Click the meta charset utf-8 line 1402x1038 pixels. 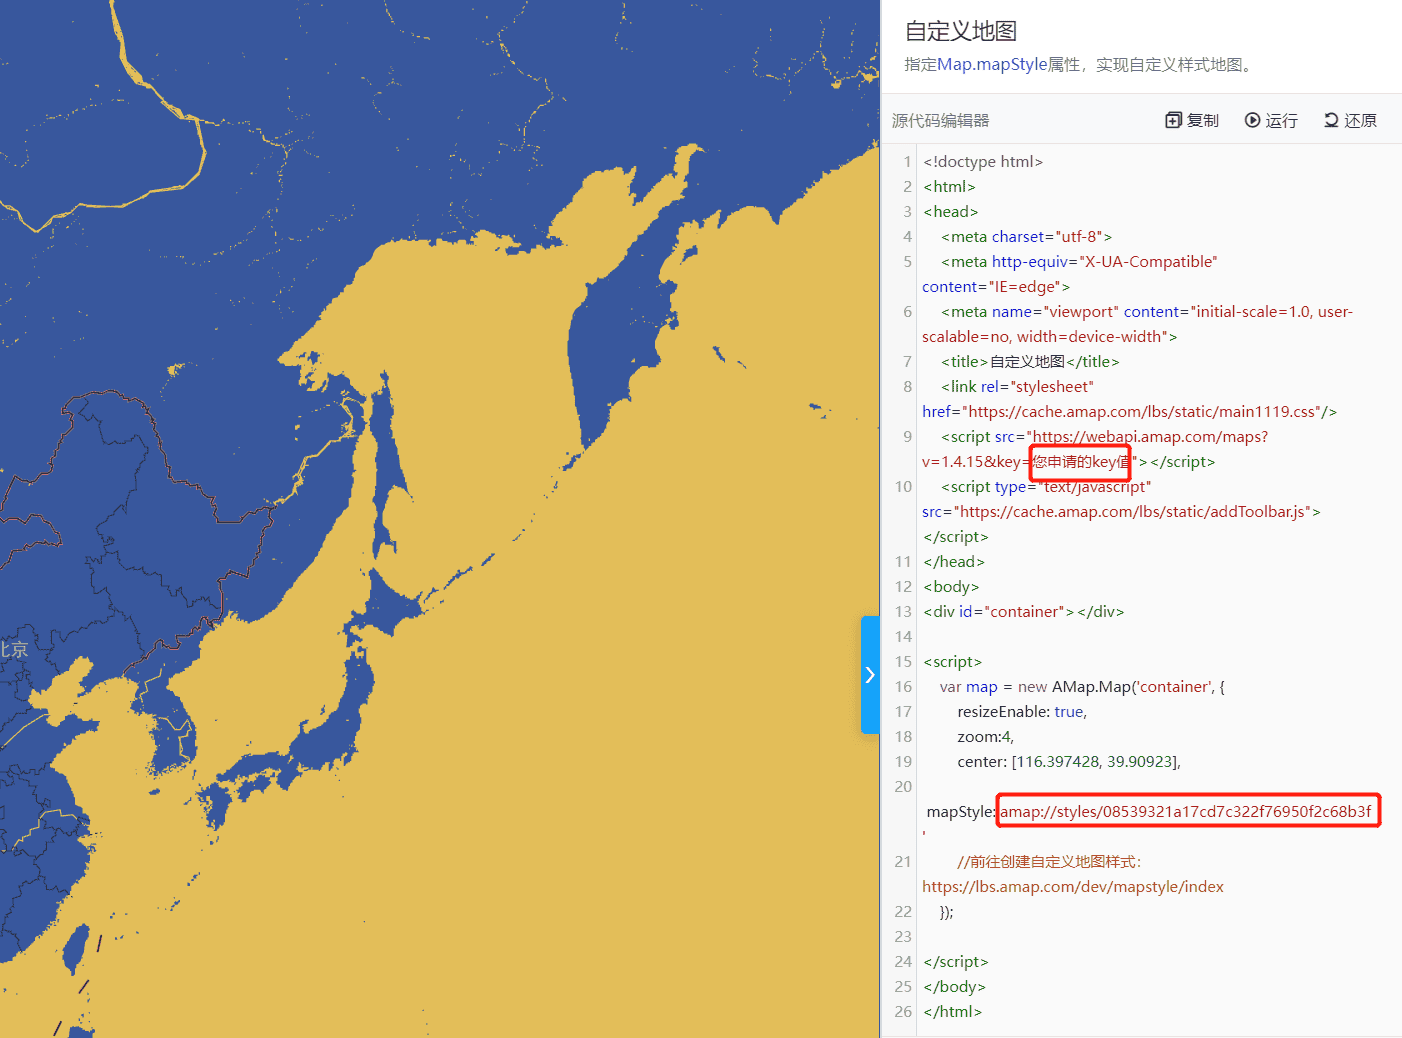[x=1026, y=236]
